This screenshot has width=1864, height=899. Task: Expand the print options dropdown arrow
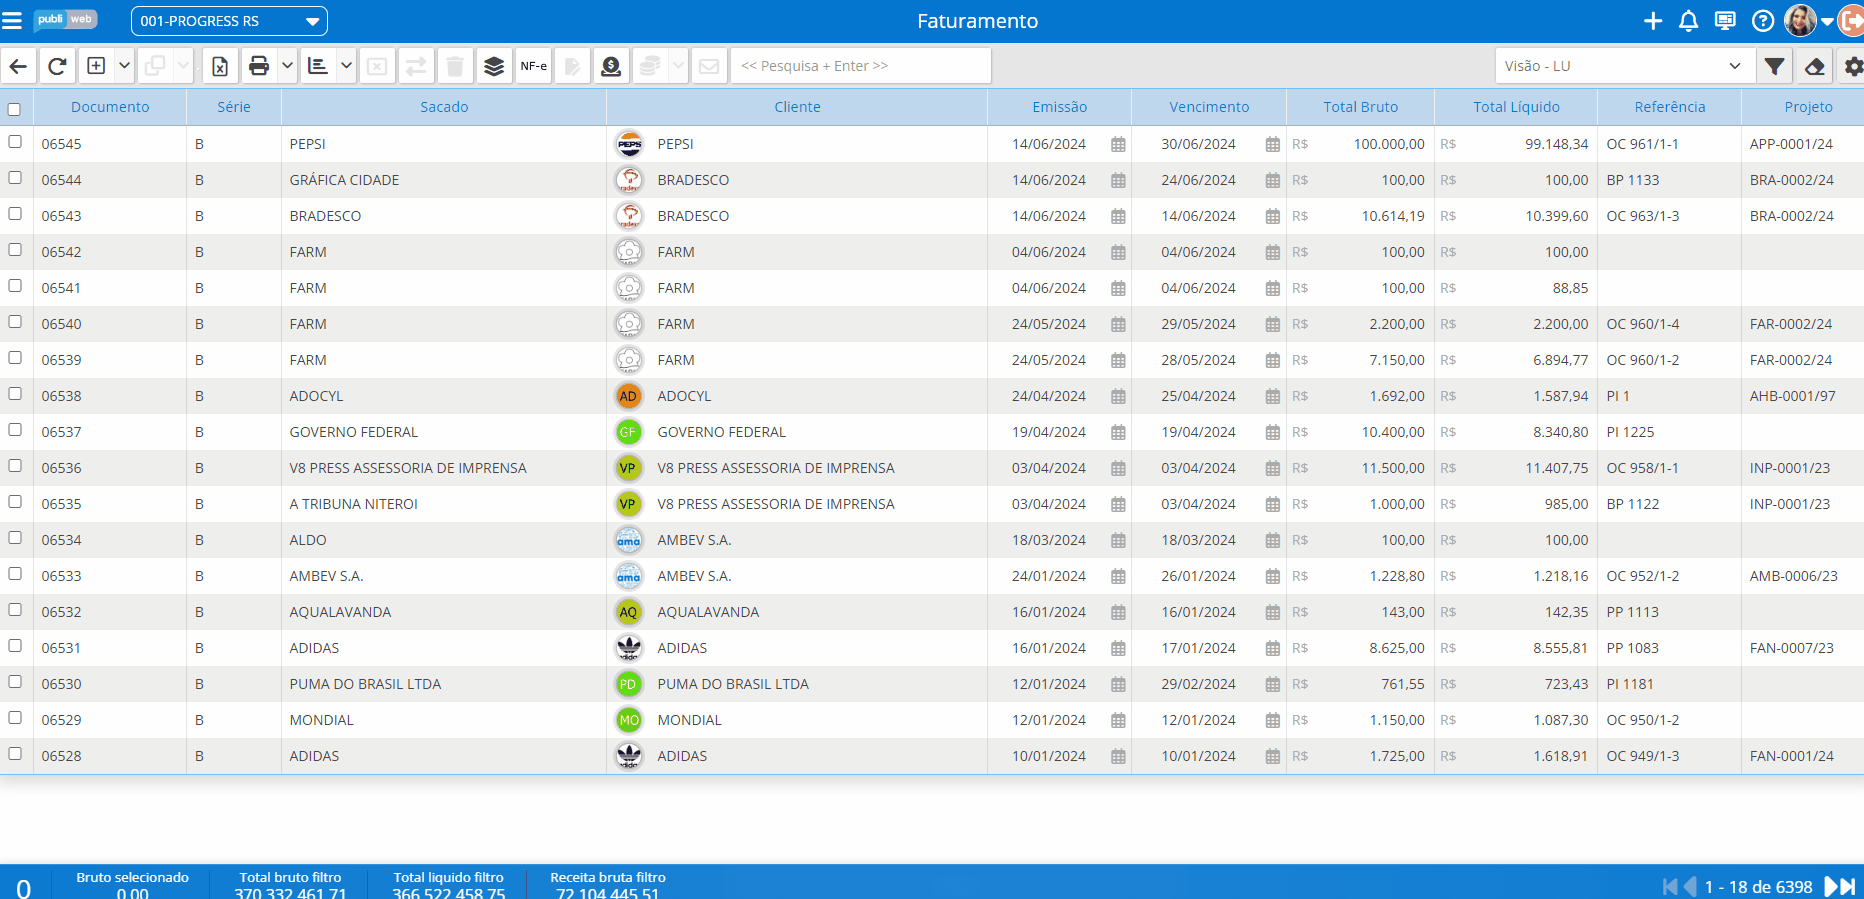point(287,66)
